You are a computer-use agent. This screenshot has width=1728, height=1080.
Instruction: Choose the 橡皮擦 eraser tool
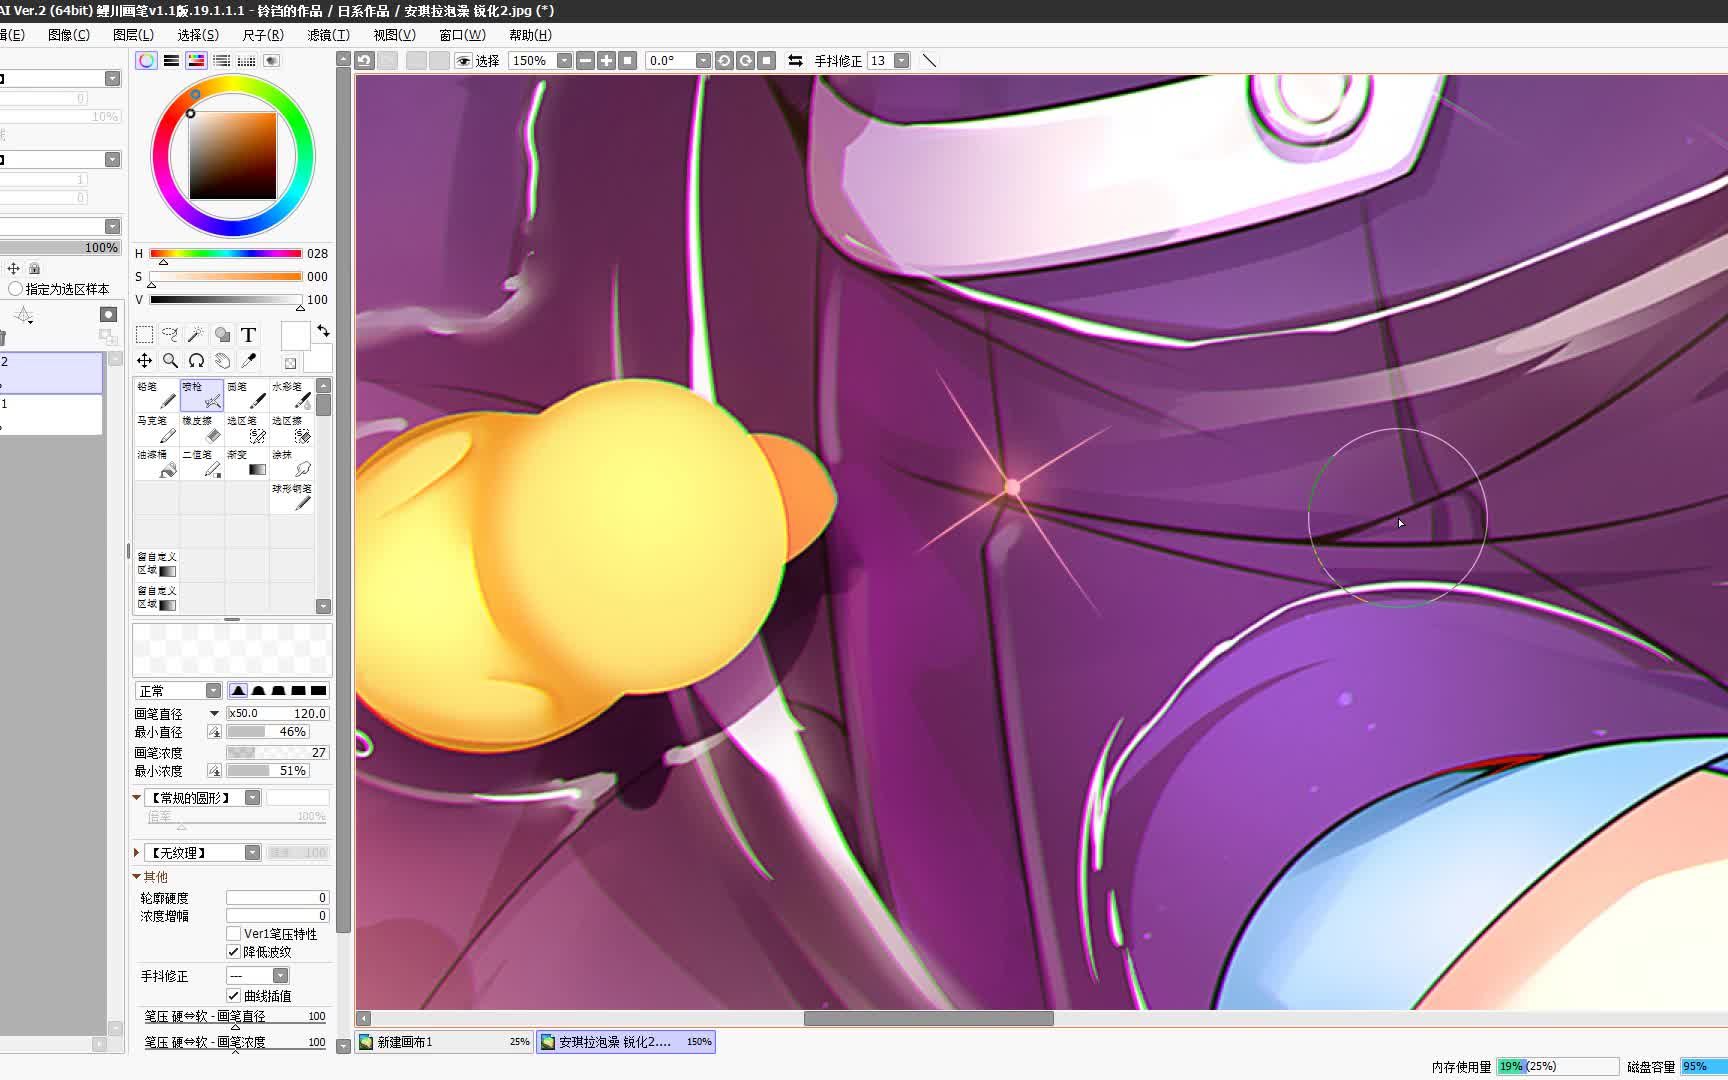coord(202,430)
